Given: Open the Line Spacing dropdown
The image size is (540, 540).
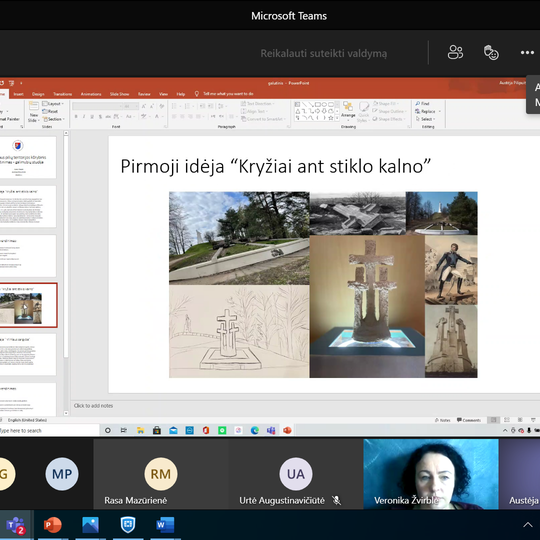Looking at the screenshot, I should [222, 106].
